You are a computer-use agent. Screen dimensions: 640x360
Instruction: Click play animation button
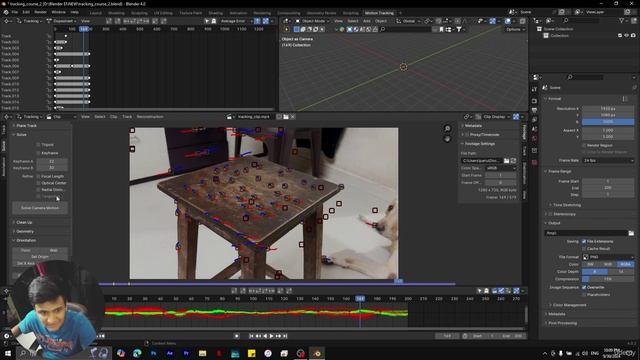coord(271,336)
